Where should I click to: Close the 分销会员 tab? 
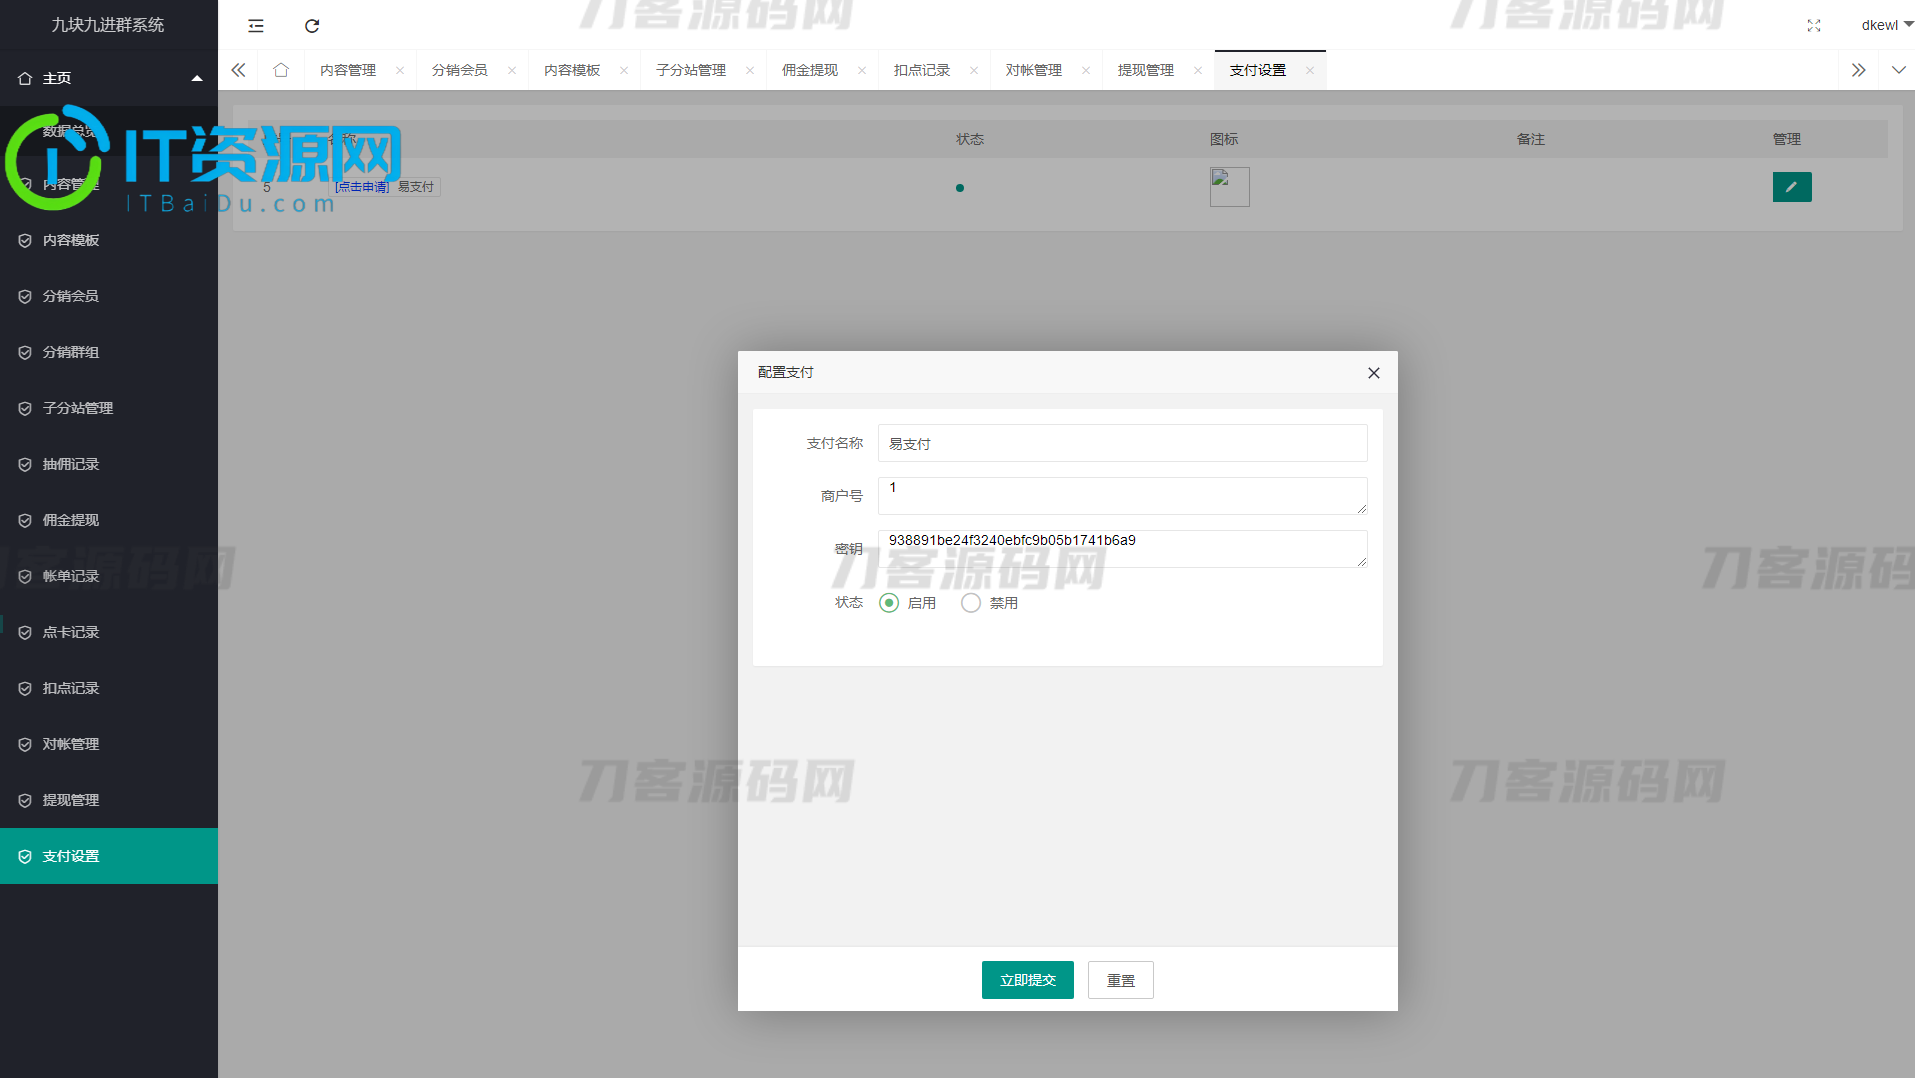click(x=512, y=70)
